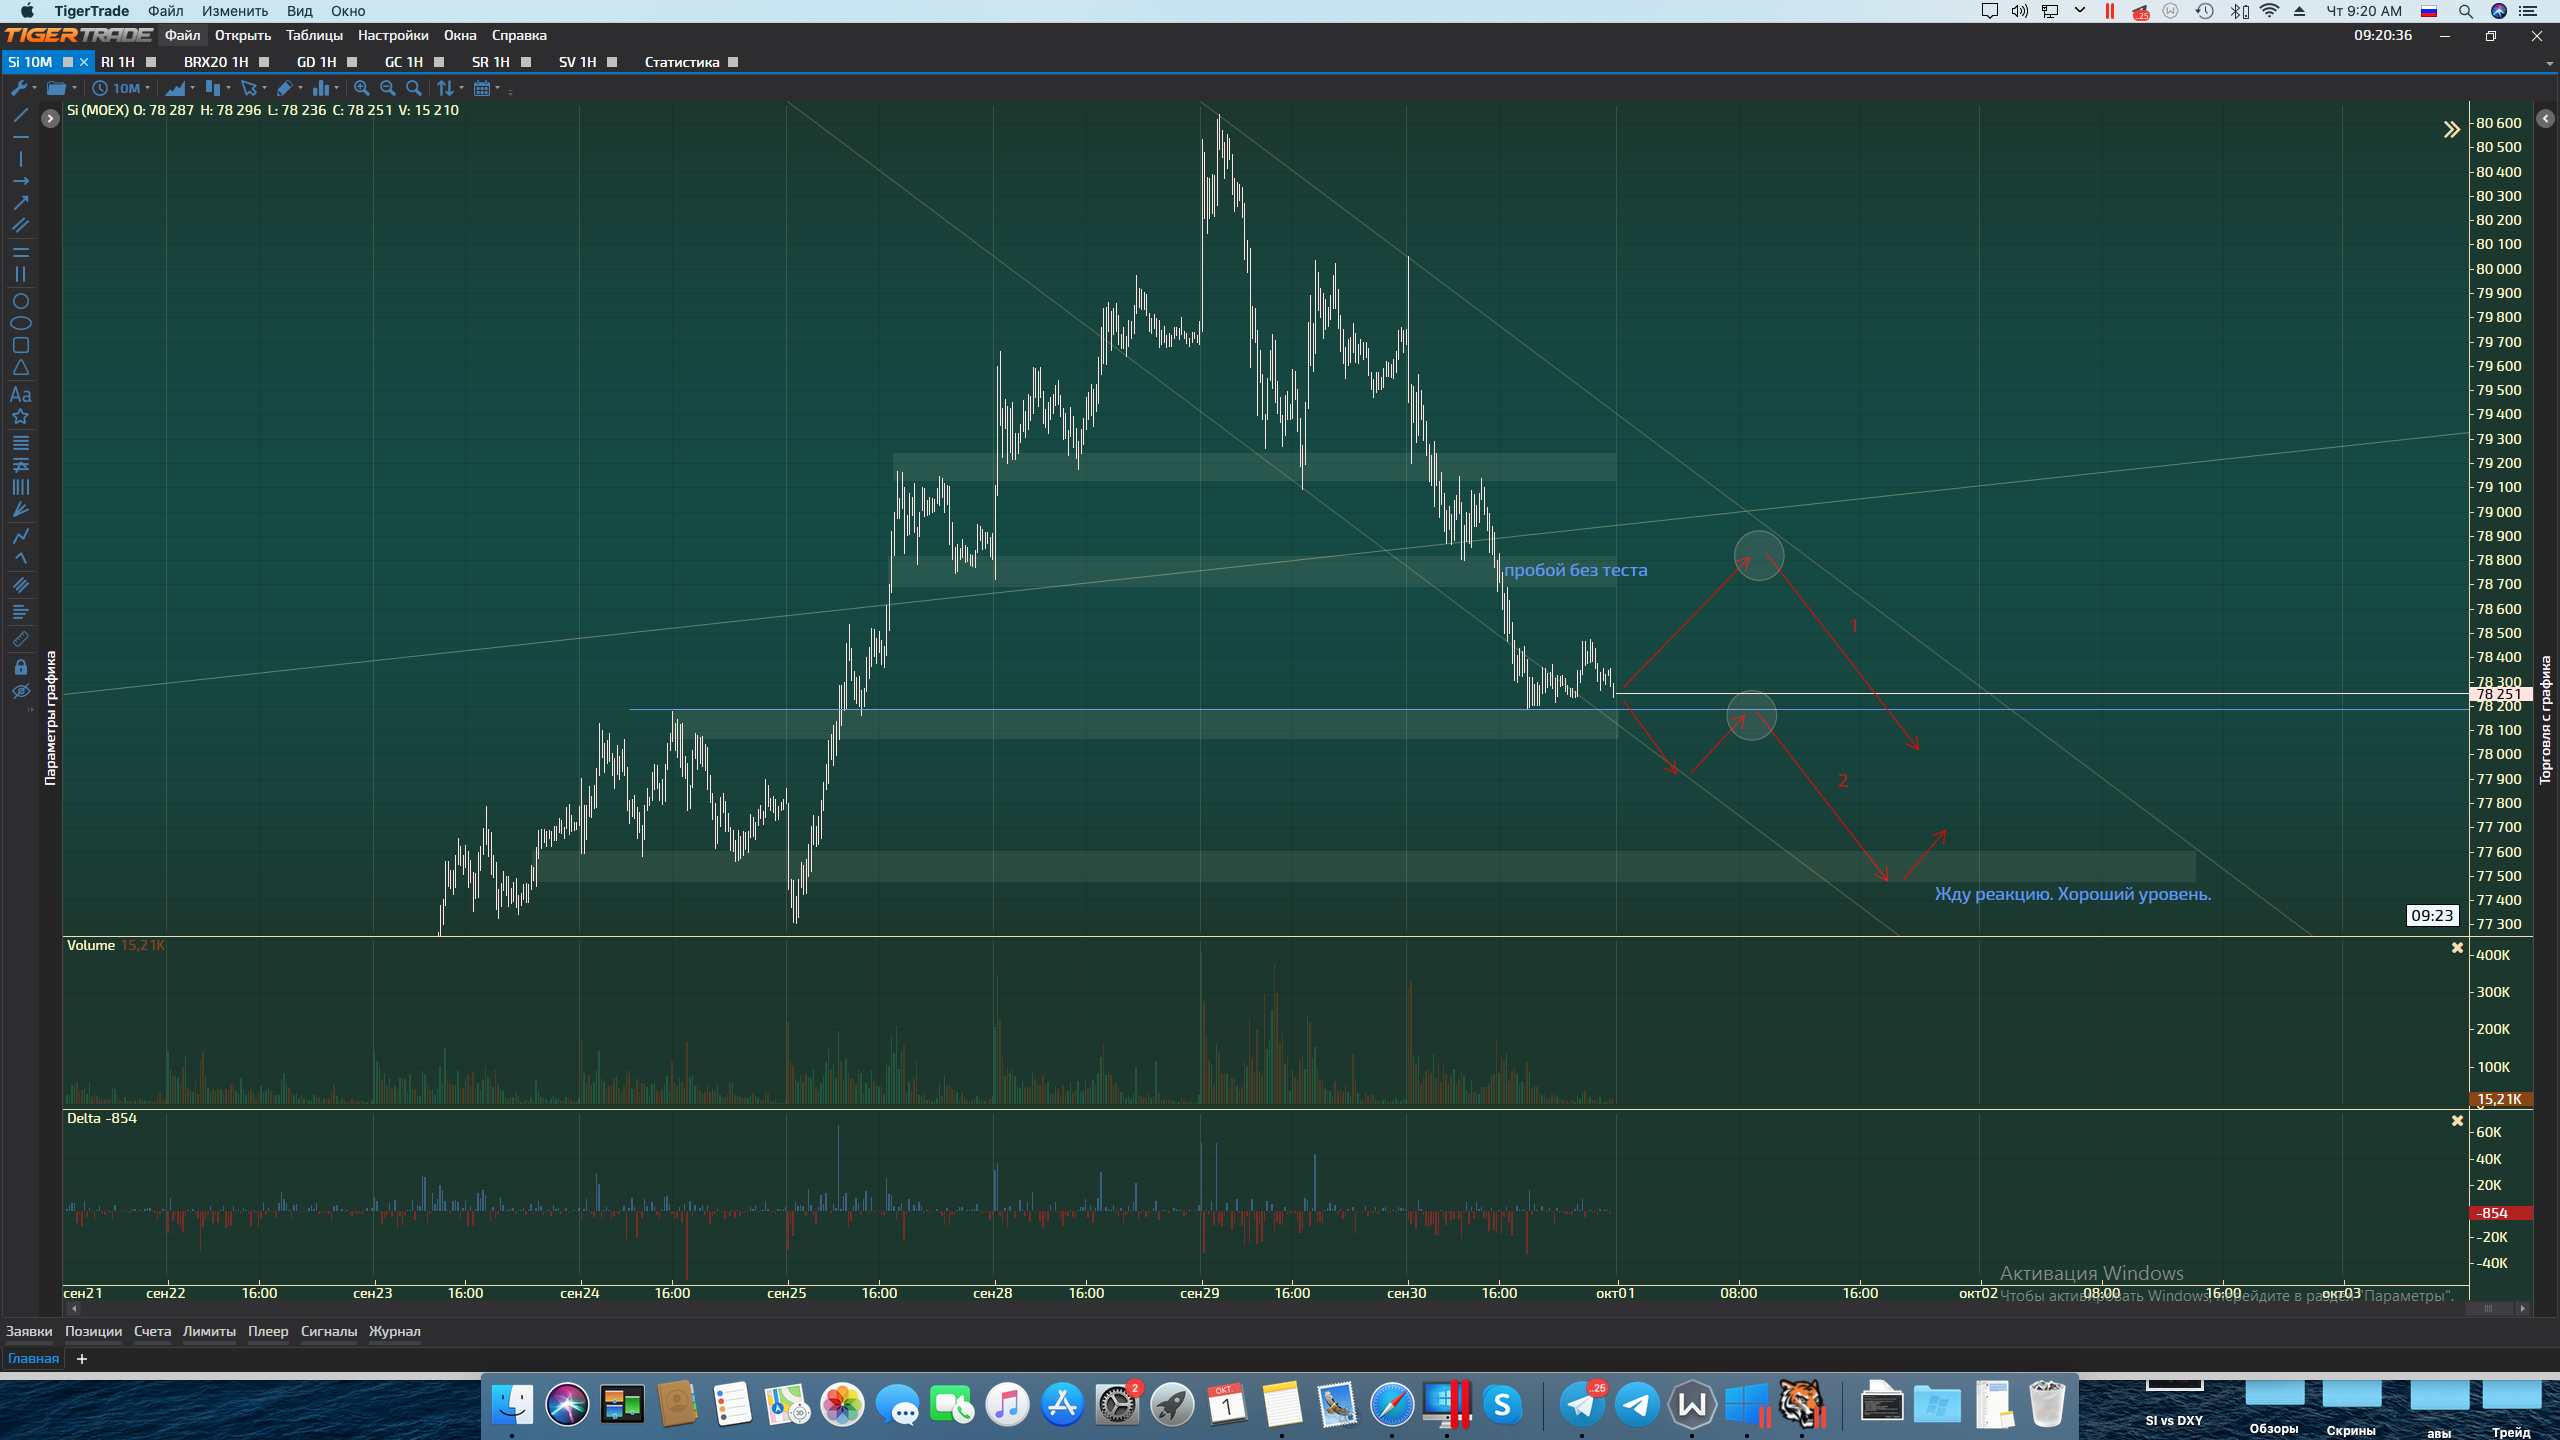Open the pencil drawing dropdown
The image size is (2560, 1440).
pos(289,88)
